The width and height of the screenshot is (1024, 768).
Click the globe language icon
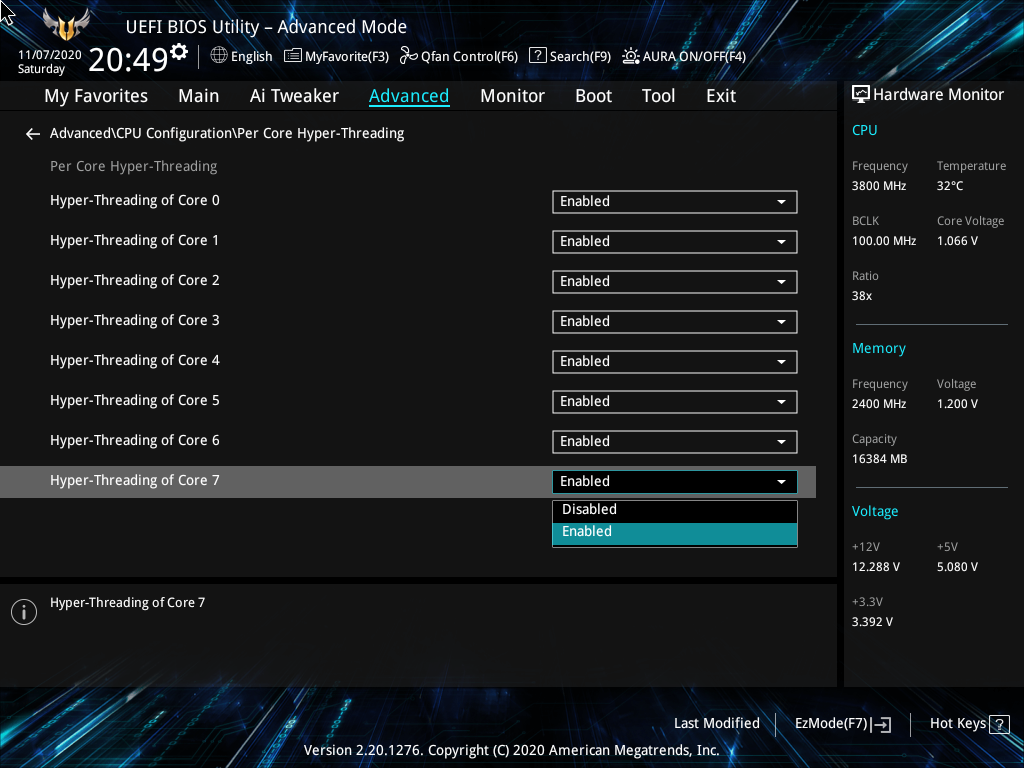(x=219, y=56)
